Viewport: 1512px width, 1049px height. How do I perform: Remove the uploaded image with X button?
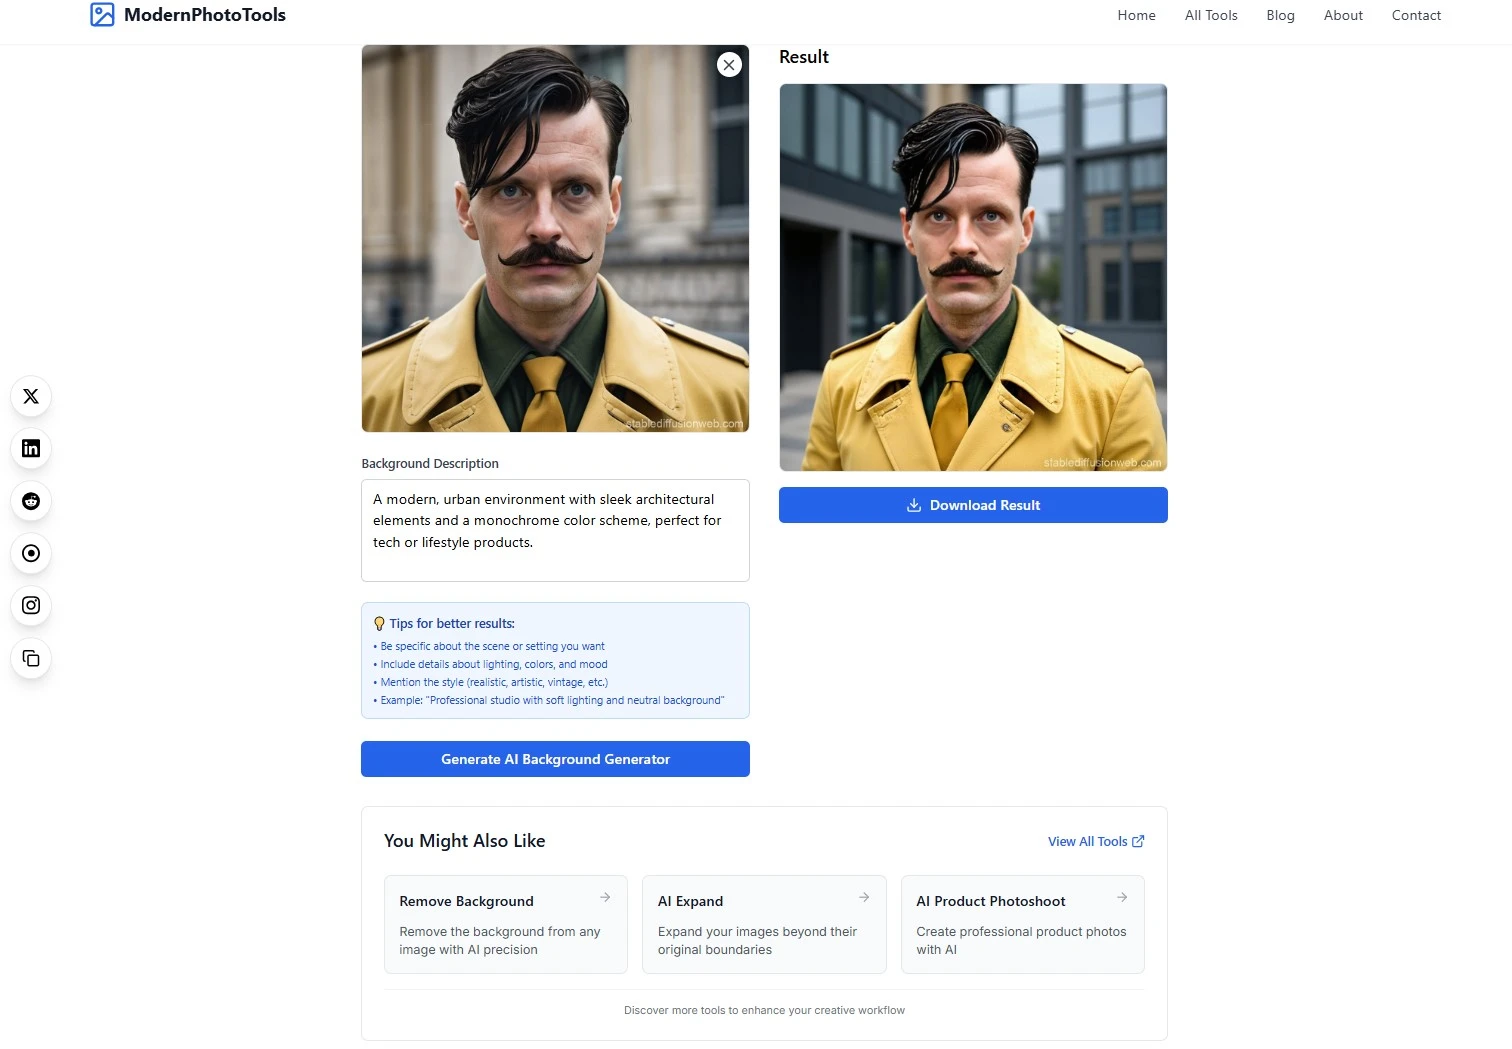point(729,65)
